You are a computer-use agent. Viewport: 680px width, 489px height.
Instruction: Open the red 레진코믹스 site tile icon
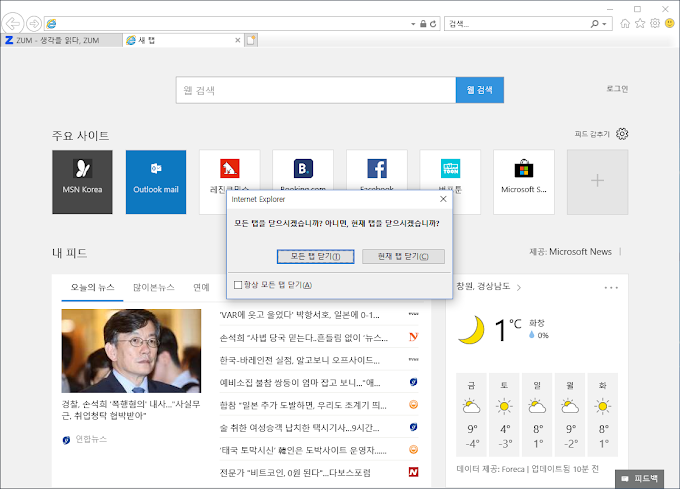[229, 169]
